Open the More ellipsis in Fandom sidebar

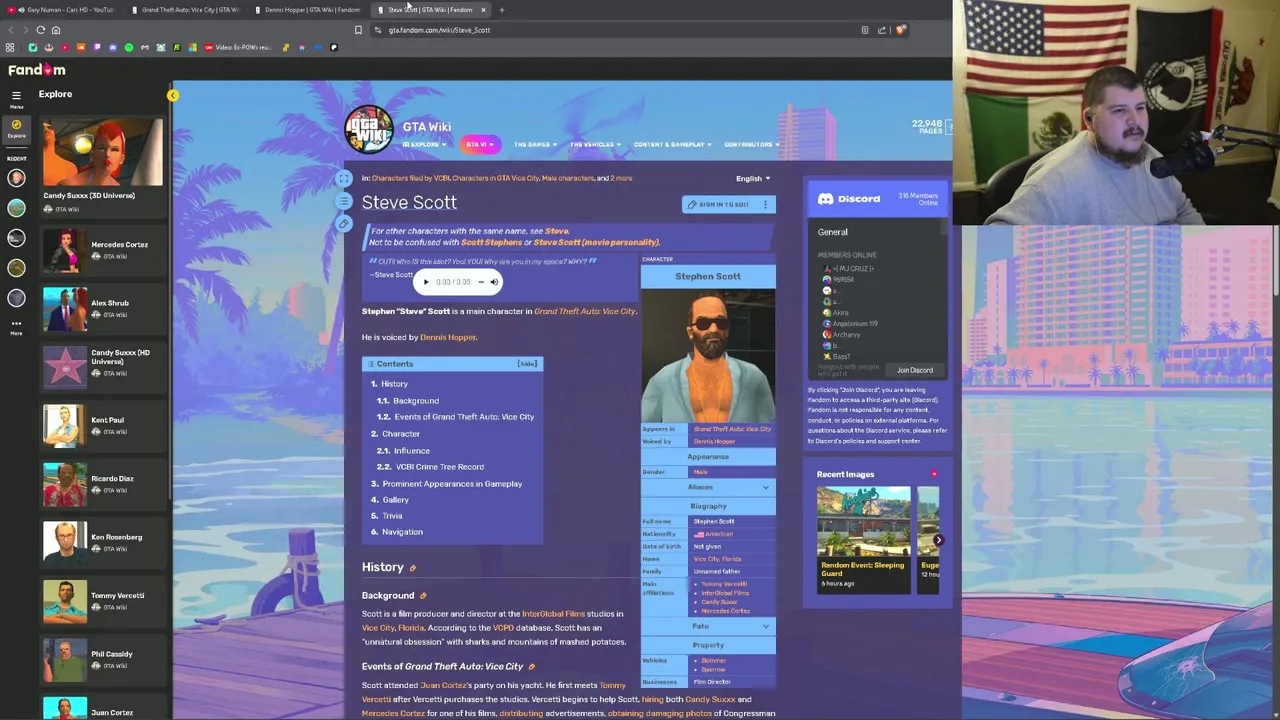pyautogui.click(x=16, y=326)
